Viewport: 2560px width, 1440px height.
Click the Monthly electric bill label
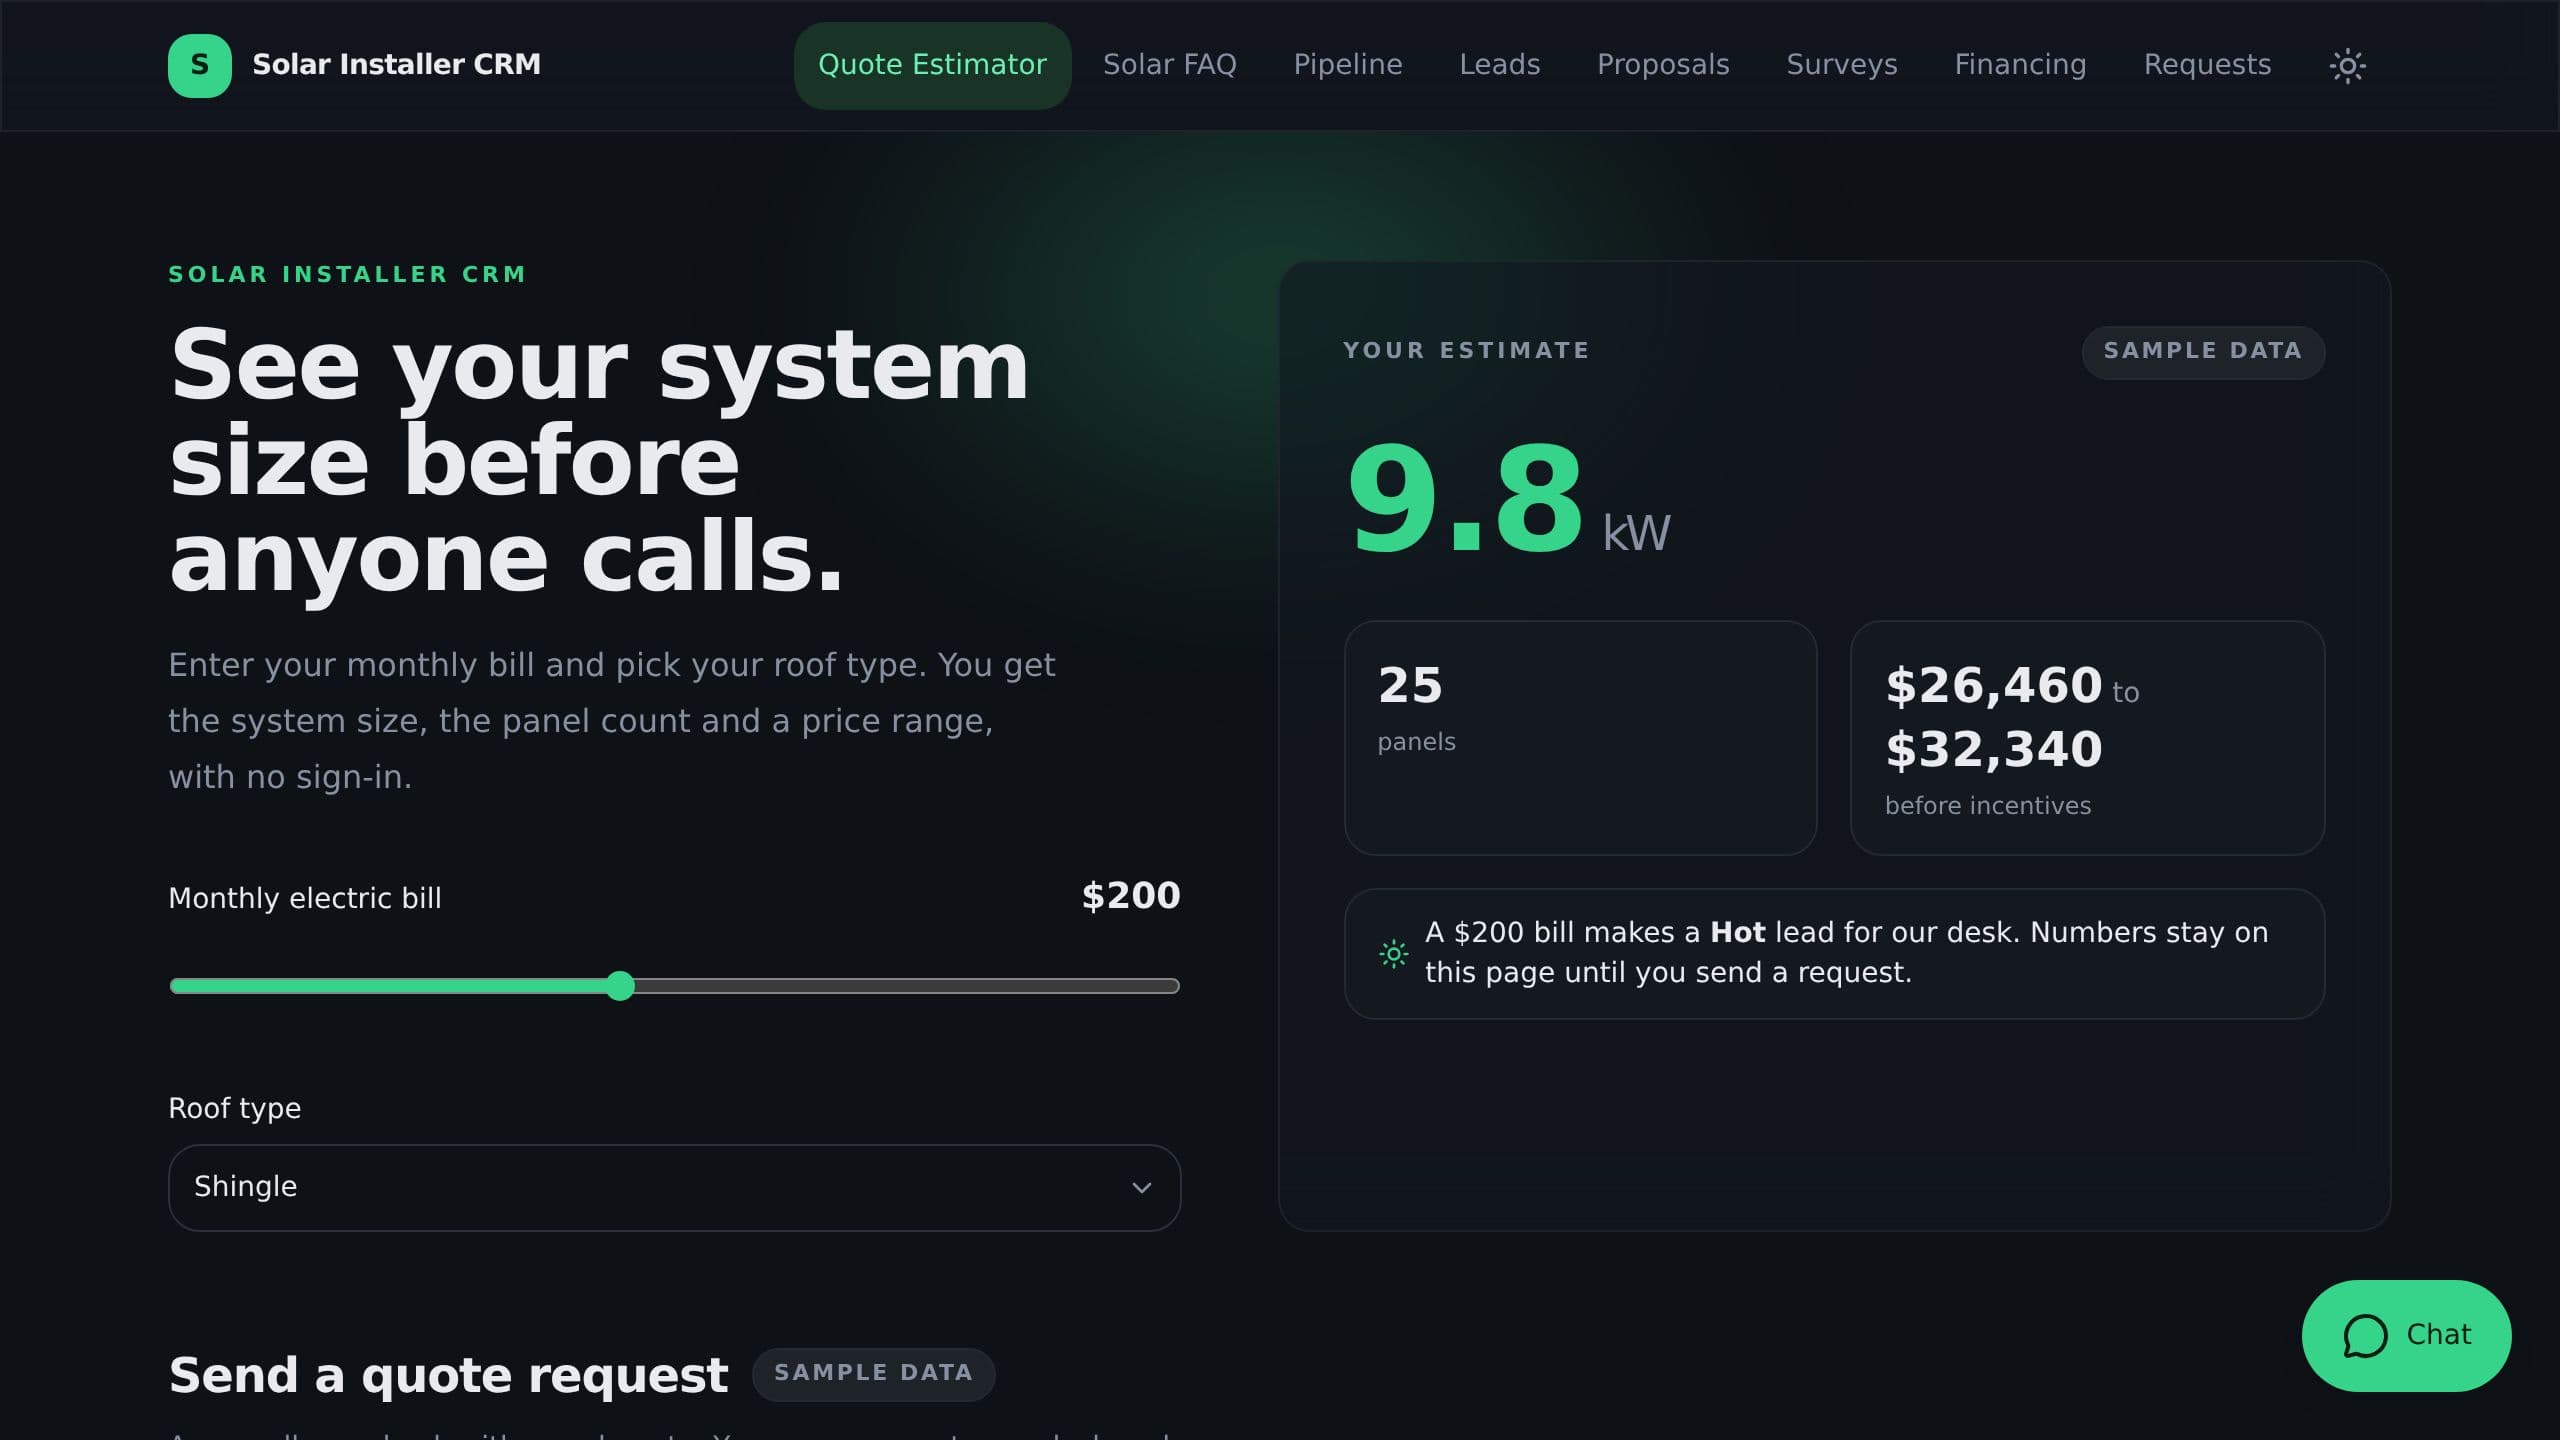pos(305,898)
